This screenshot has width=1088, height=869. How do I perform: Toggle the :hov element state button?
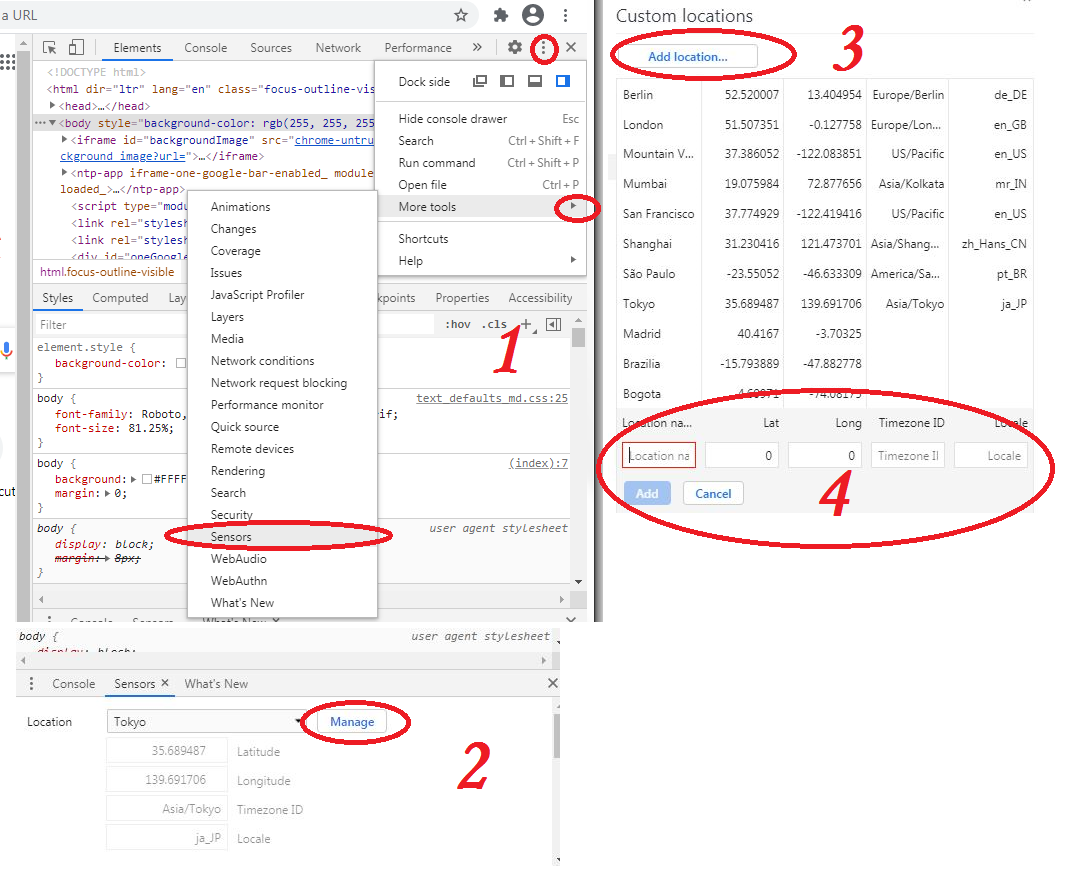click(458, 324)
